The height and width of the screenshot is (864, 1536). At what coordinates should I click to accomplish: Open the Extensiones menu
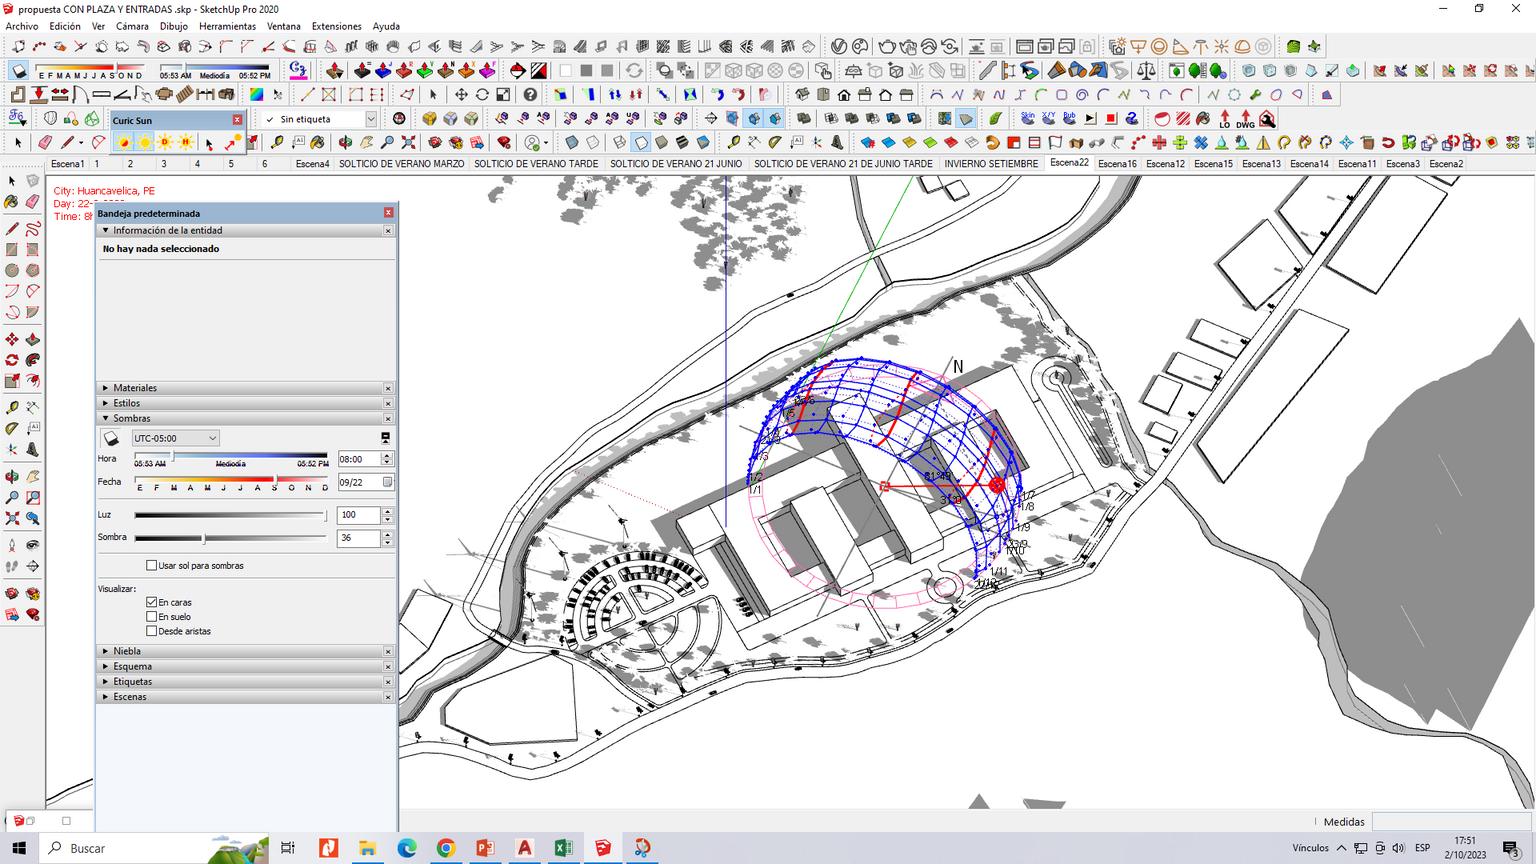coord(336,26)
